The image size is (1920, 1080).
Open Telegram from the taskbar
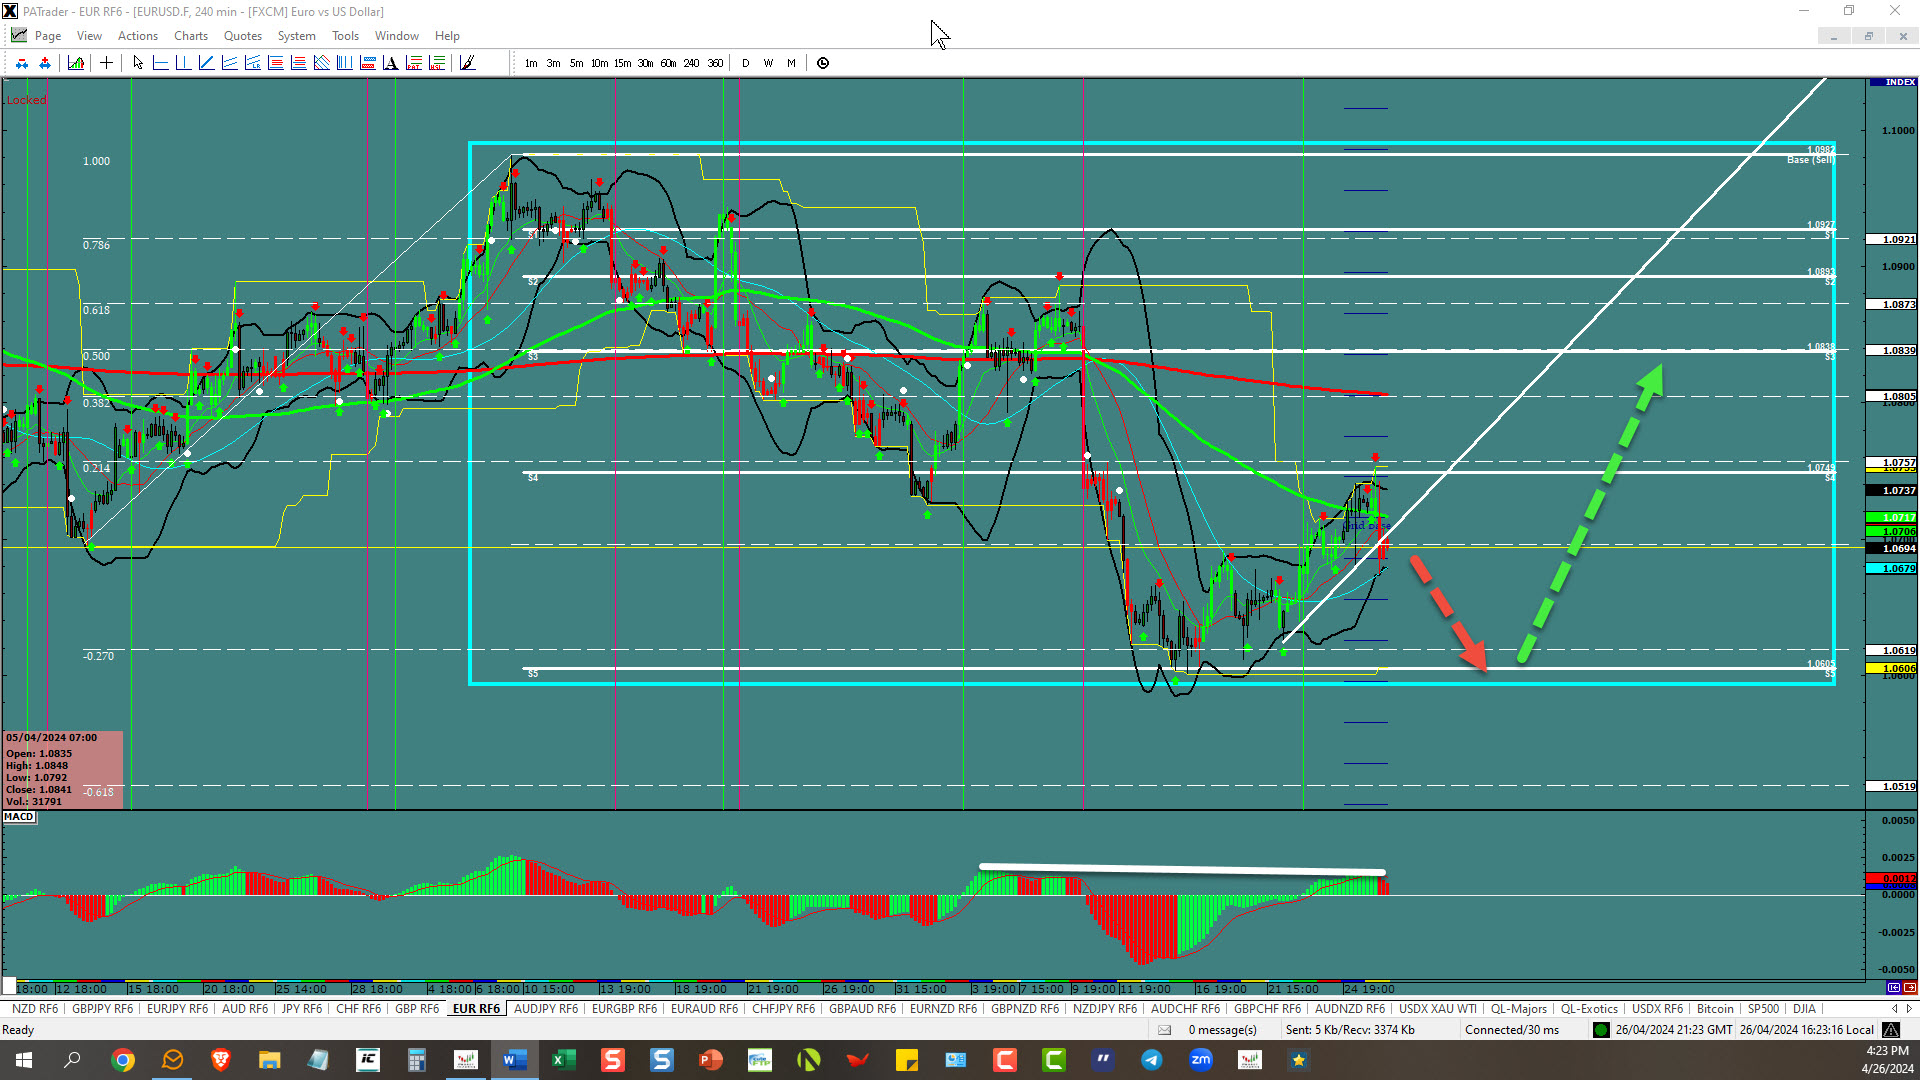click(x=1152, y=1060)
